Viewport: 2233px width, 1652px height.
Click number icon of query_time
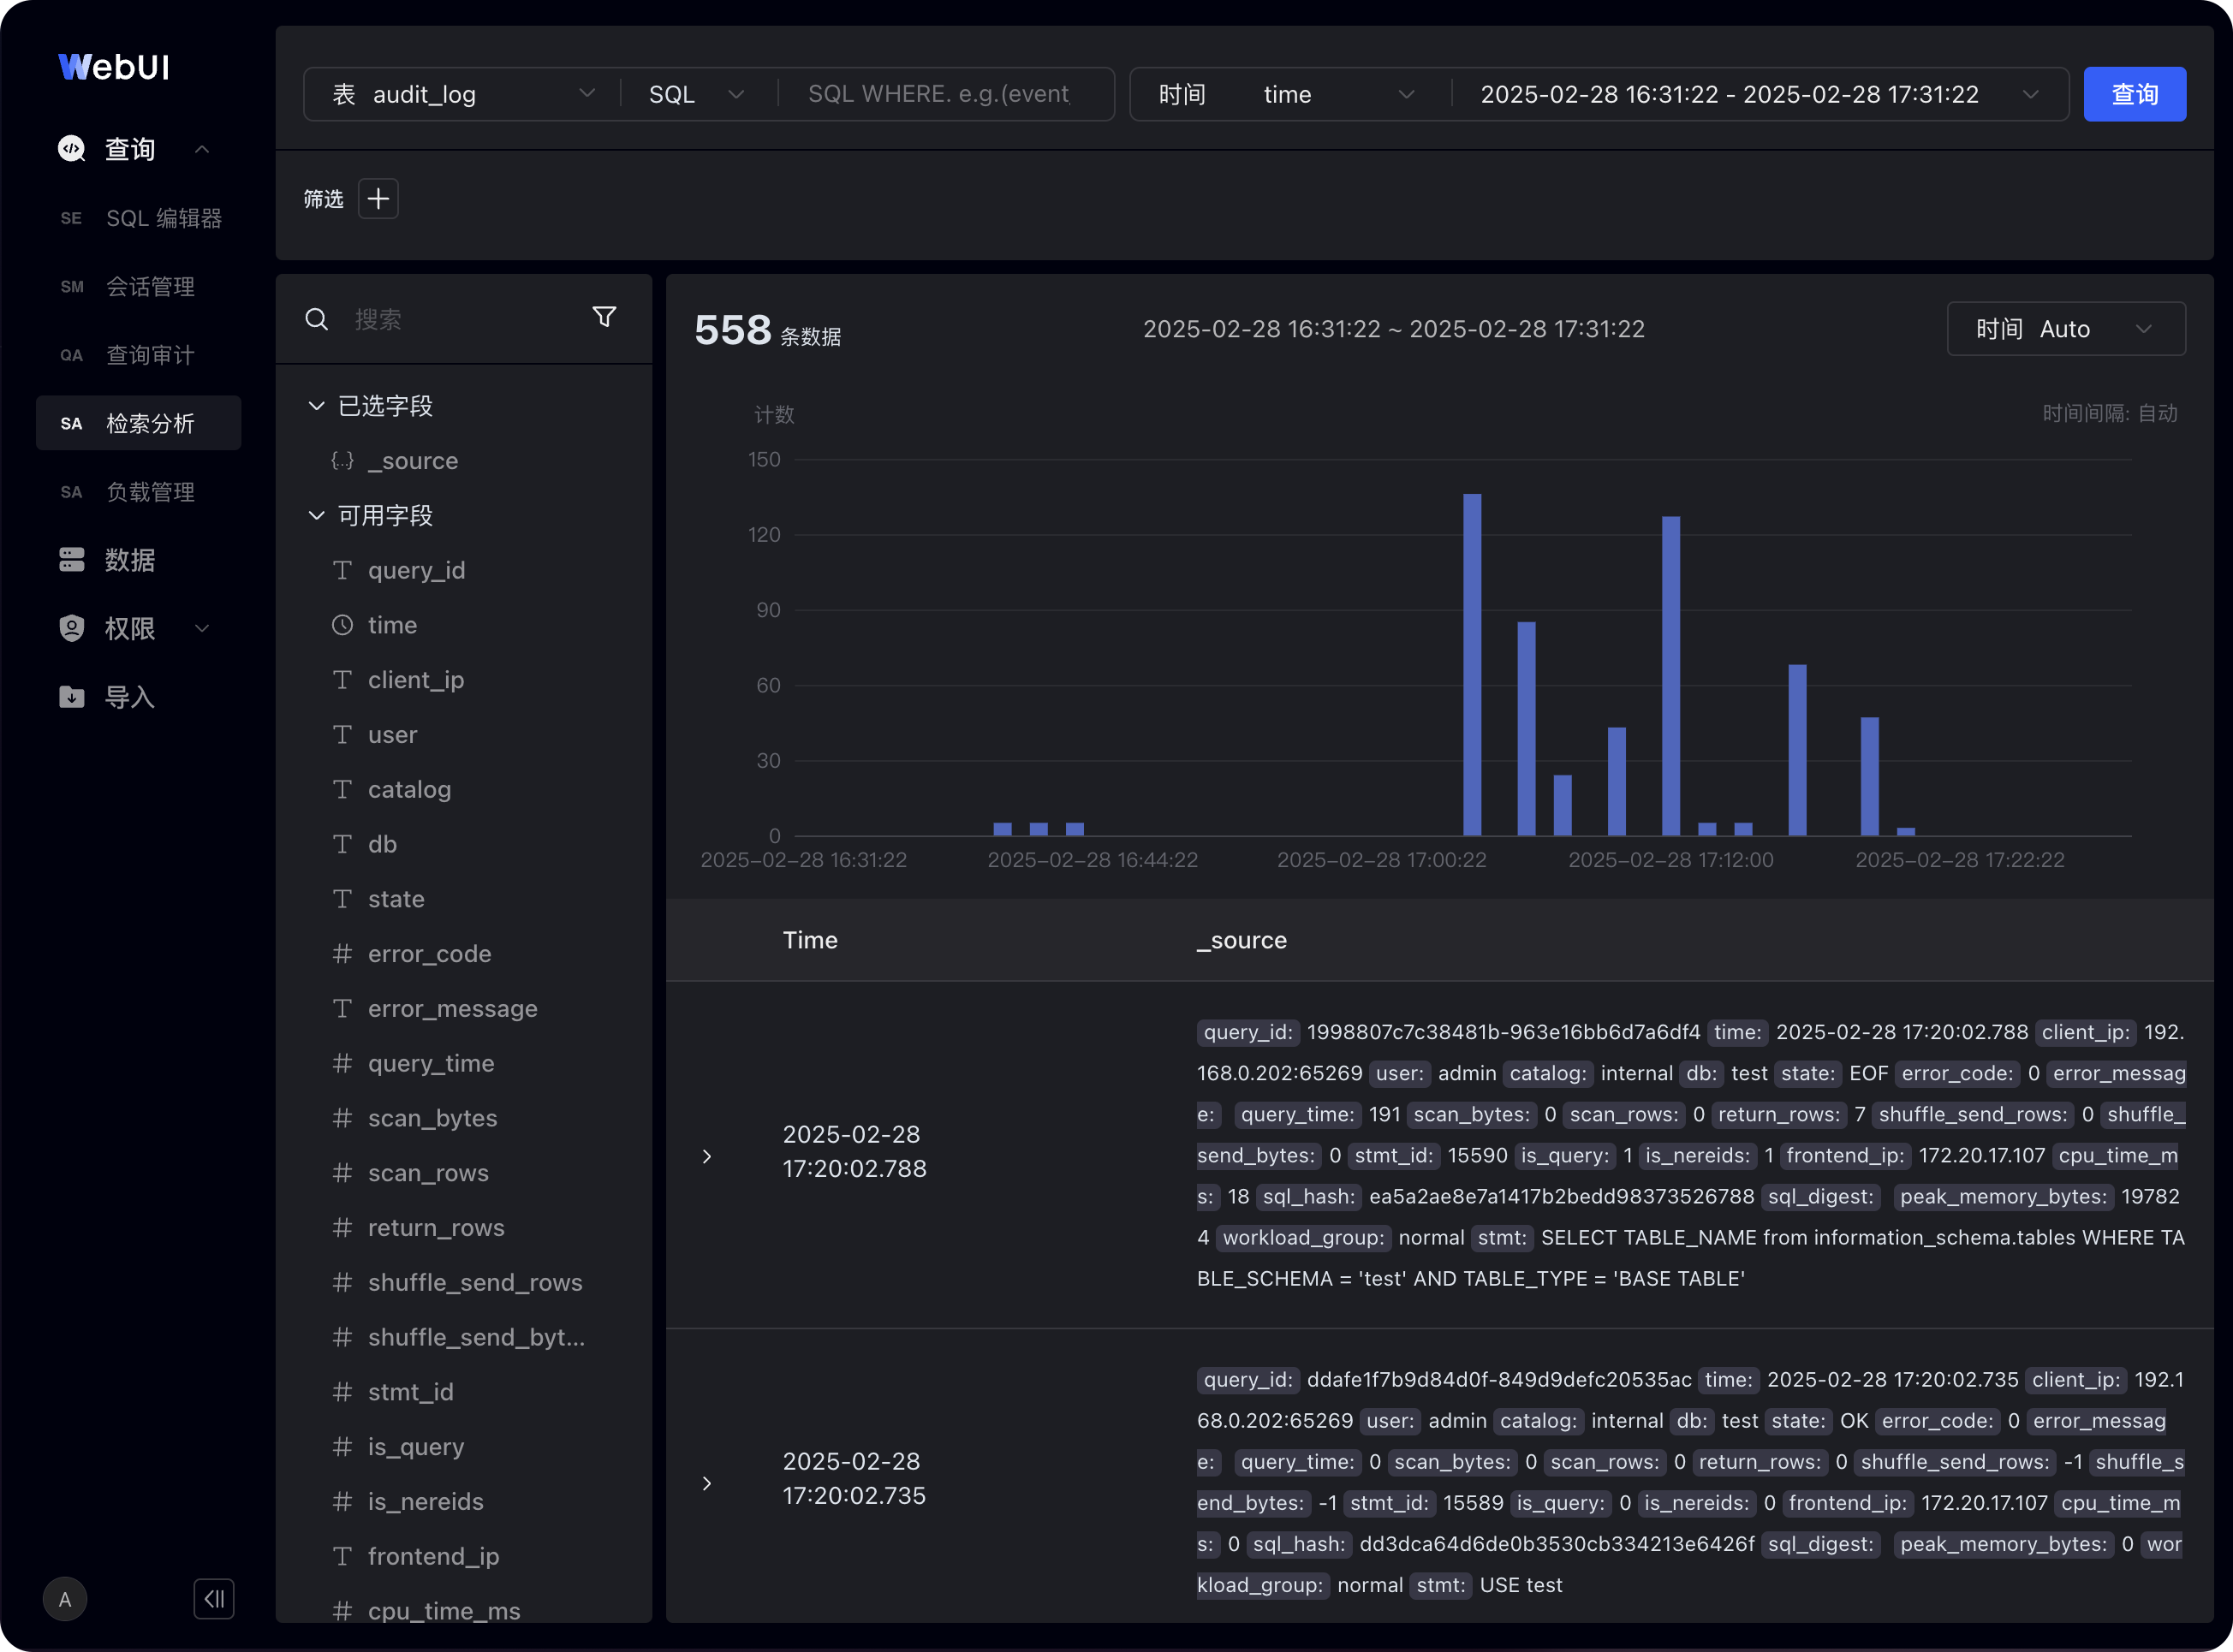[342, 1063]
